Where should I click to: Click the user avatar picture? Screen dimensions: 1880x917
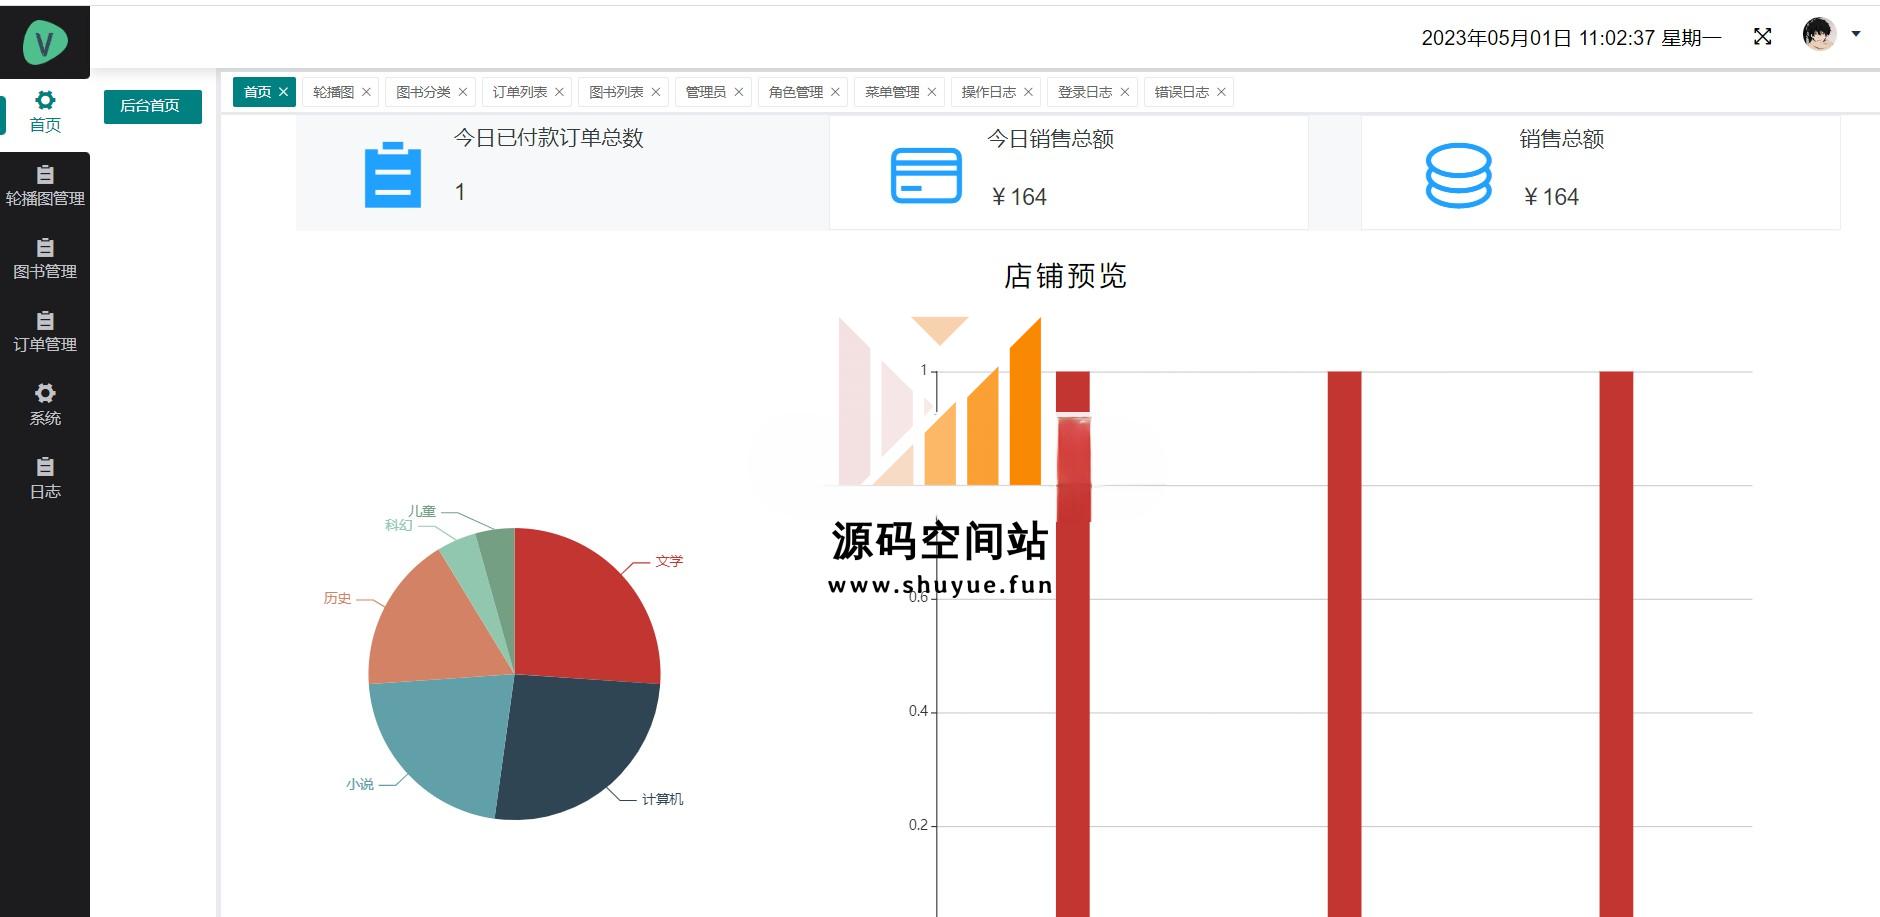(x=1818, y=35)
